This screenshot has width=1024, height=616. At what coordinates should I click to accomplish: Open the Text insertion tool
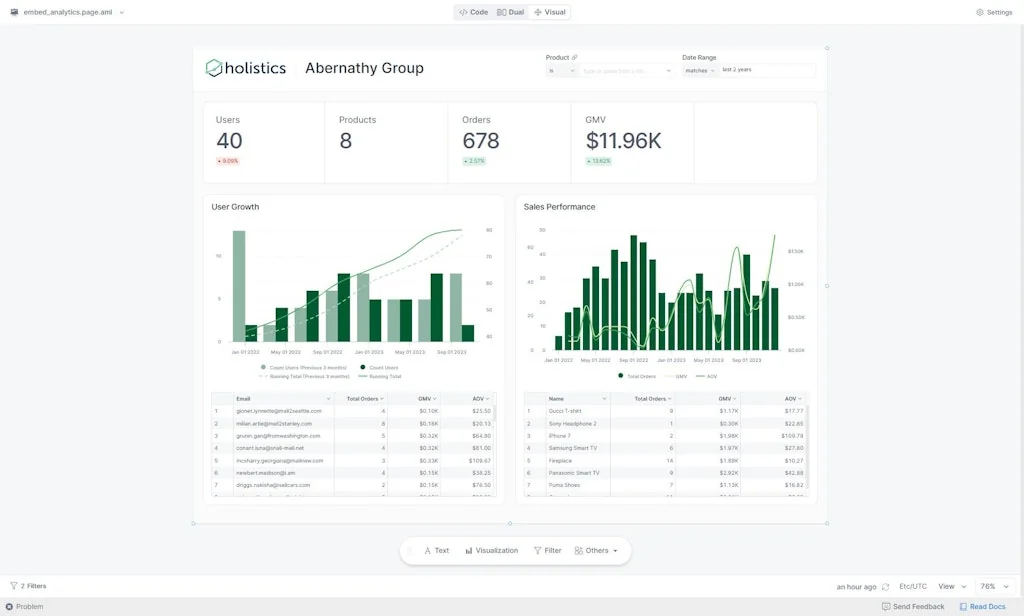437,550
